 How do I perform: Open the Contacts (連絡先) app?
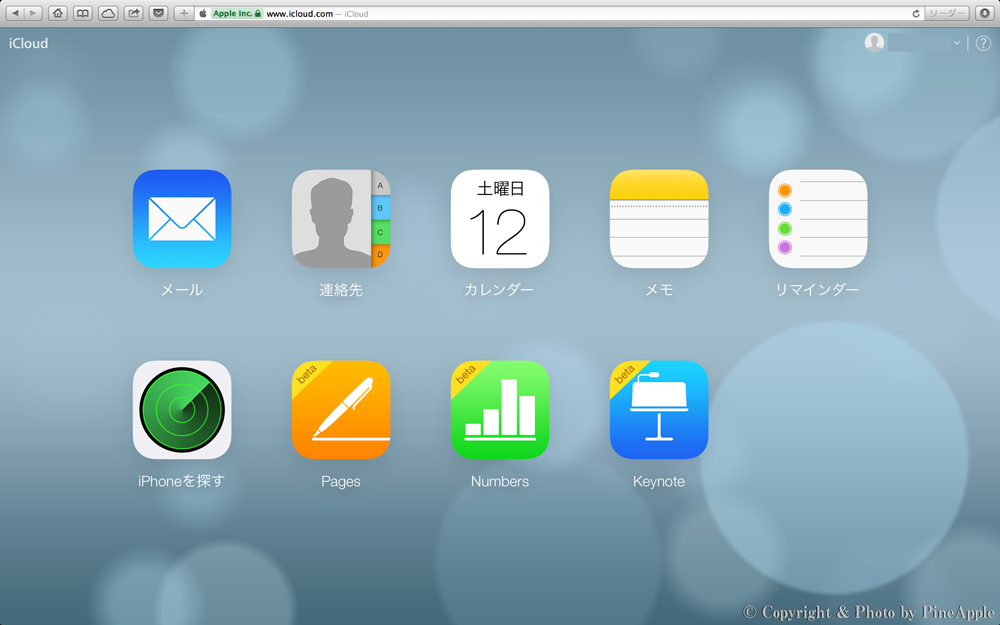click(x=340, y=219)
